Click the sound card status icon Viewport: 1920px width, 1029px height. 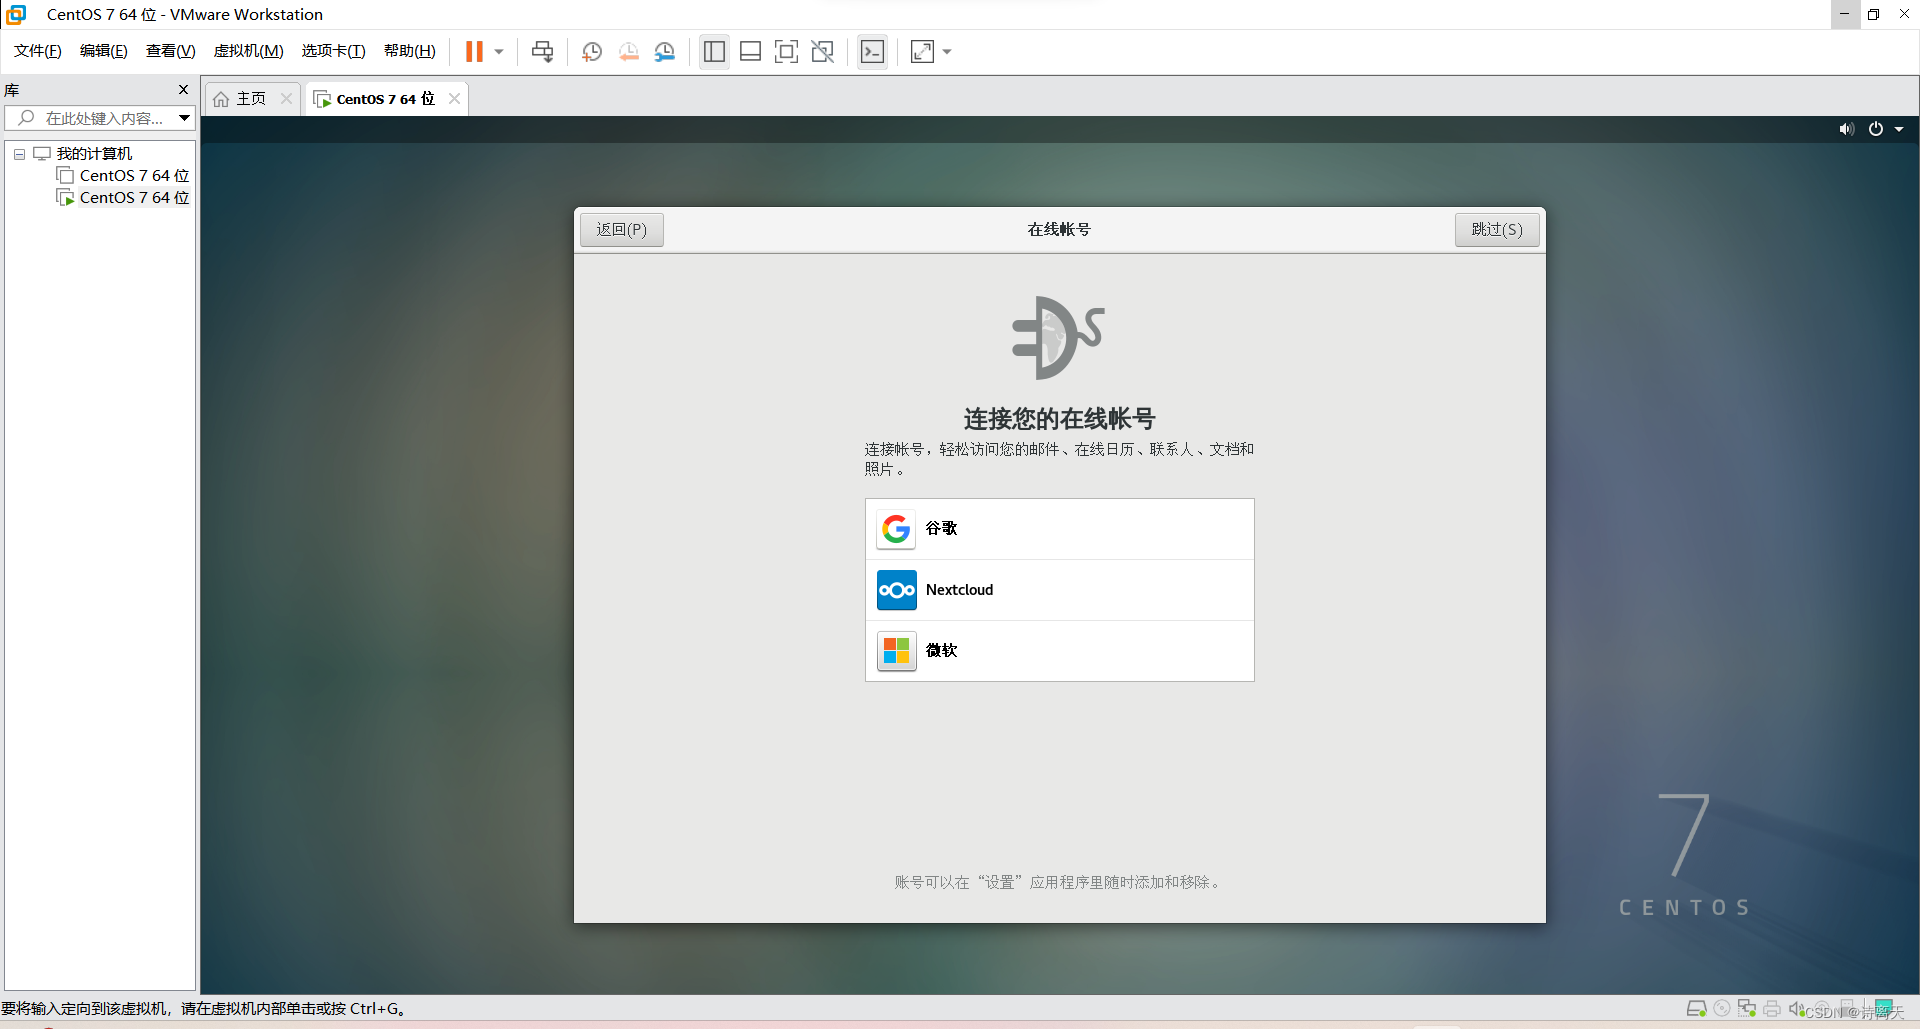(x=1797, y=1009)
